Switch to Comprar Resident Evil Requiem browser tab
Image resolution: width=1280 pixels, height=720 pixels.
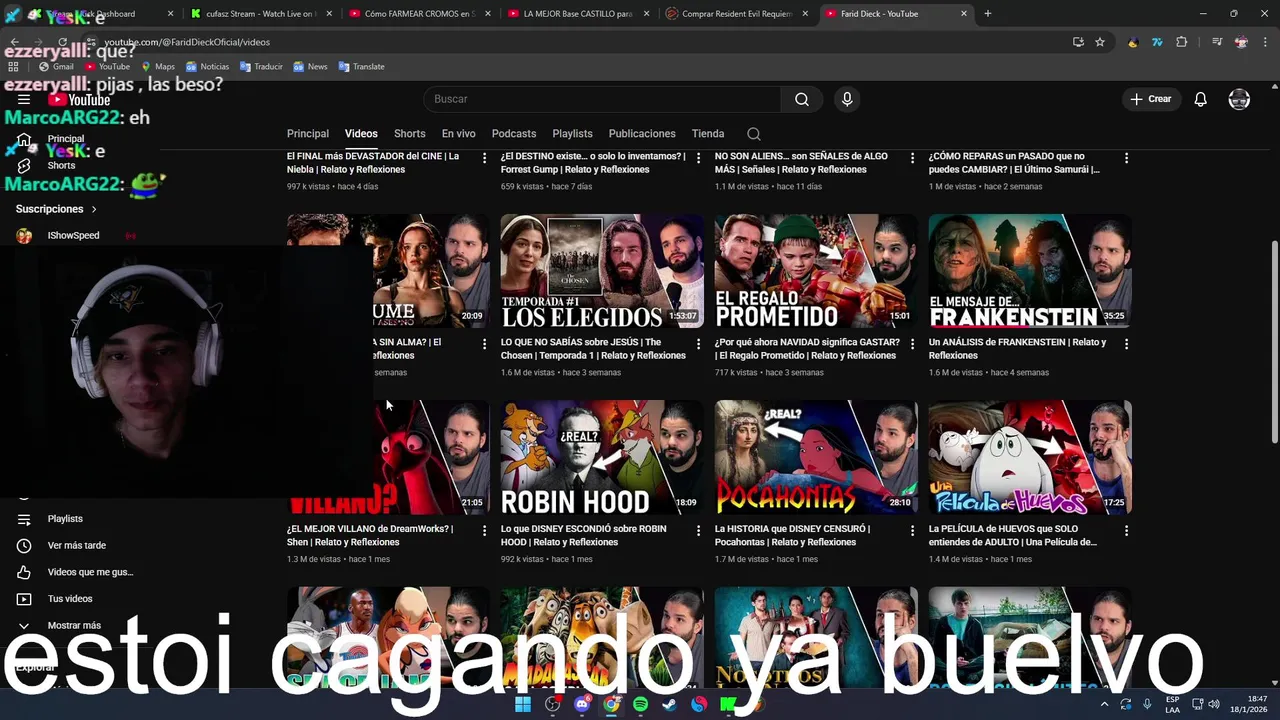pyautogui.click(x=738, y=14)
